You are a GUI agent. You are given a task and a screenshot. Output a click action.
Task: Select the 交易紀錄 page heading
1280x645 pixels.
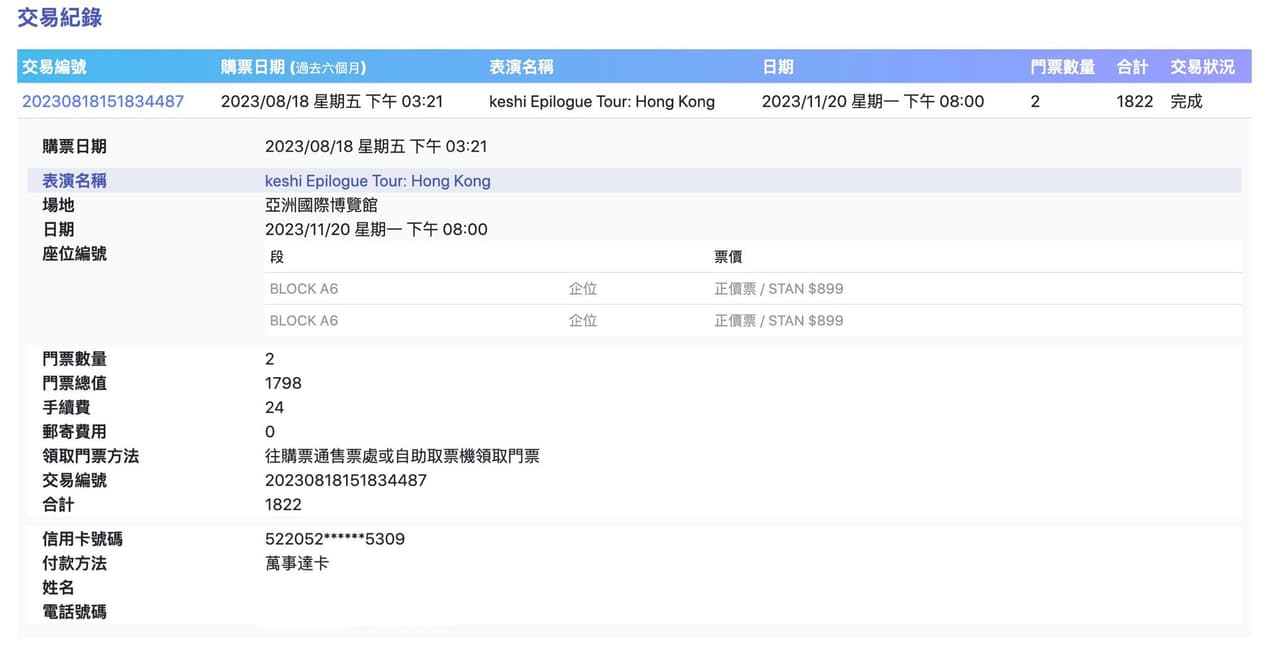(x=57, y=18)
